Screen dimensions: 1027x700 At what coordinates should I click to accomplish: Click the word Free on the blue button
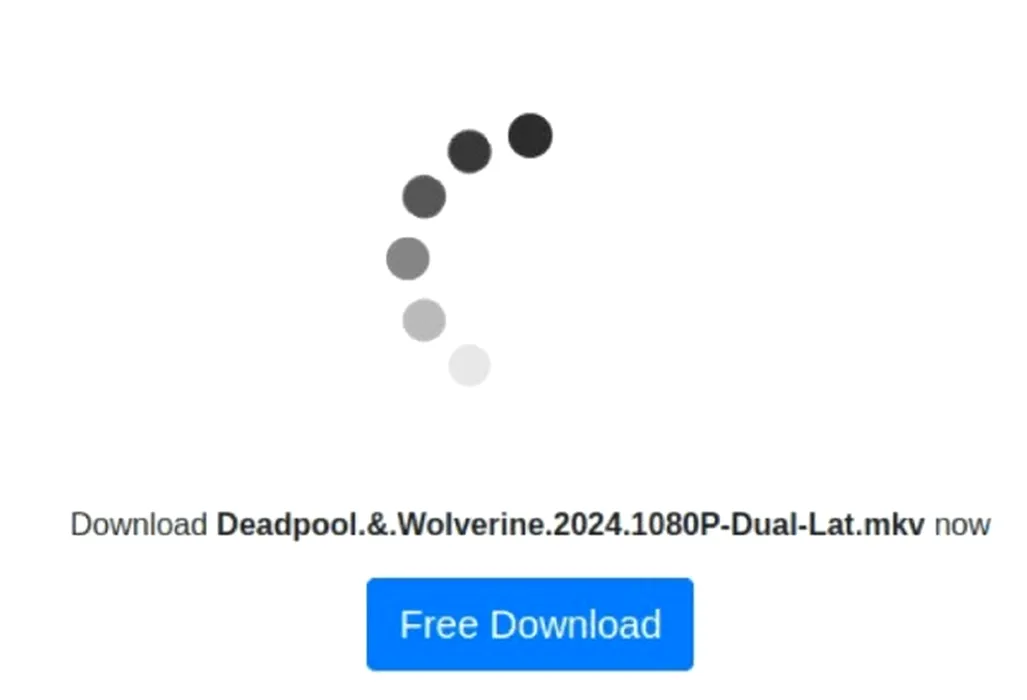pos(439,624)
